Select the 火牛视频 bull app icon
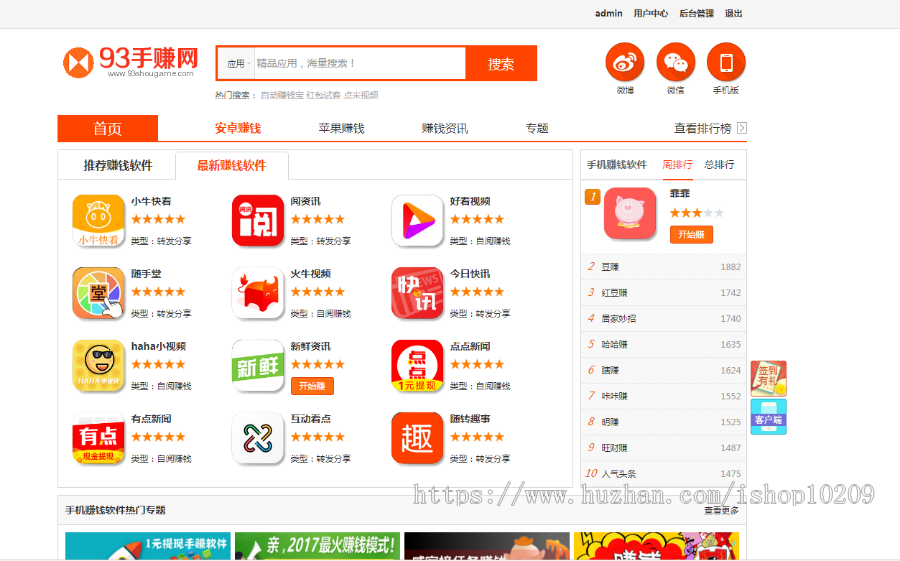The width and height of the screenshot is (900, 561). 258,293
